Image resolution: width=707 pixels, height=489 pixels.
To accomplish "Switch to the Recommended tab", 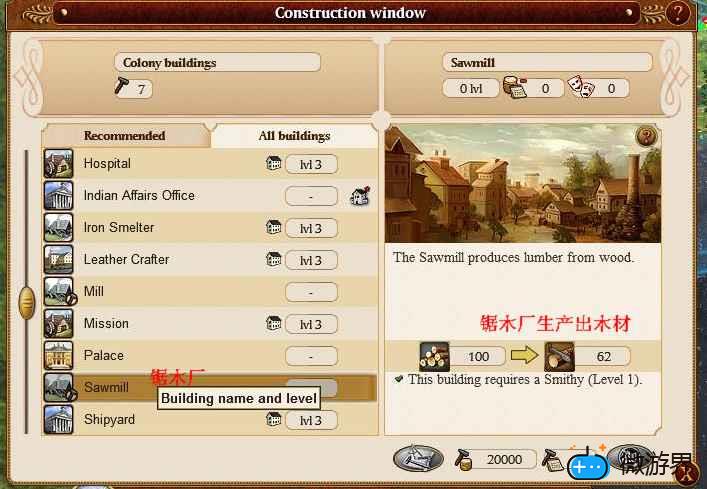I will (x=125, y=136).
